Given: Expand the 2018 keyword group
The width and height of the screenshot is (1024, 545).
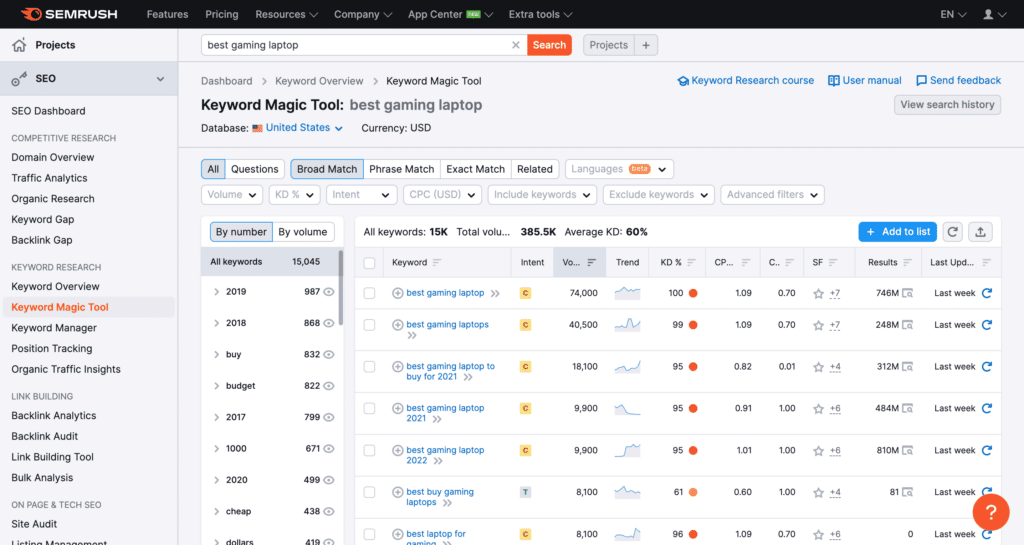Looking at the screenshot, I should click(x=216, y=323).
